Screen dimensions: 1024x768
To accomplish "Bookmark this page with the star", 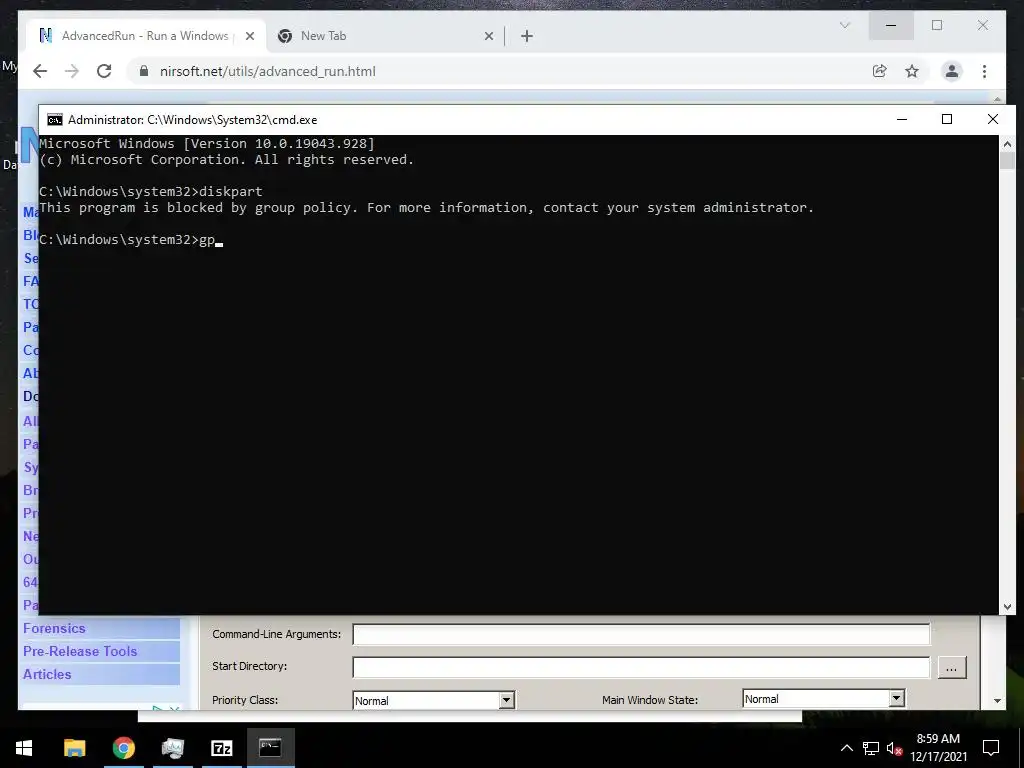I will [x=912, y=71].
